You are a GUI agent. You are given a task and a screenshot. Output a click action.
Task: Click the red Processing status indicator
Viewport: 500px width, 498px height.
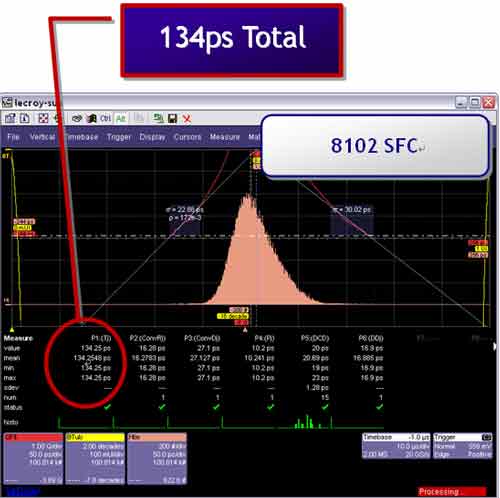coord(452,491)
